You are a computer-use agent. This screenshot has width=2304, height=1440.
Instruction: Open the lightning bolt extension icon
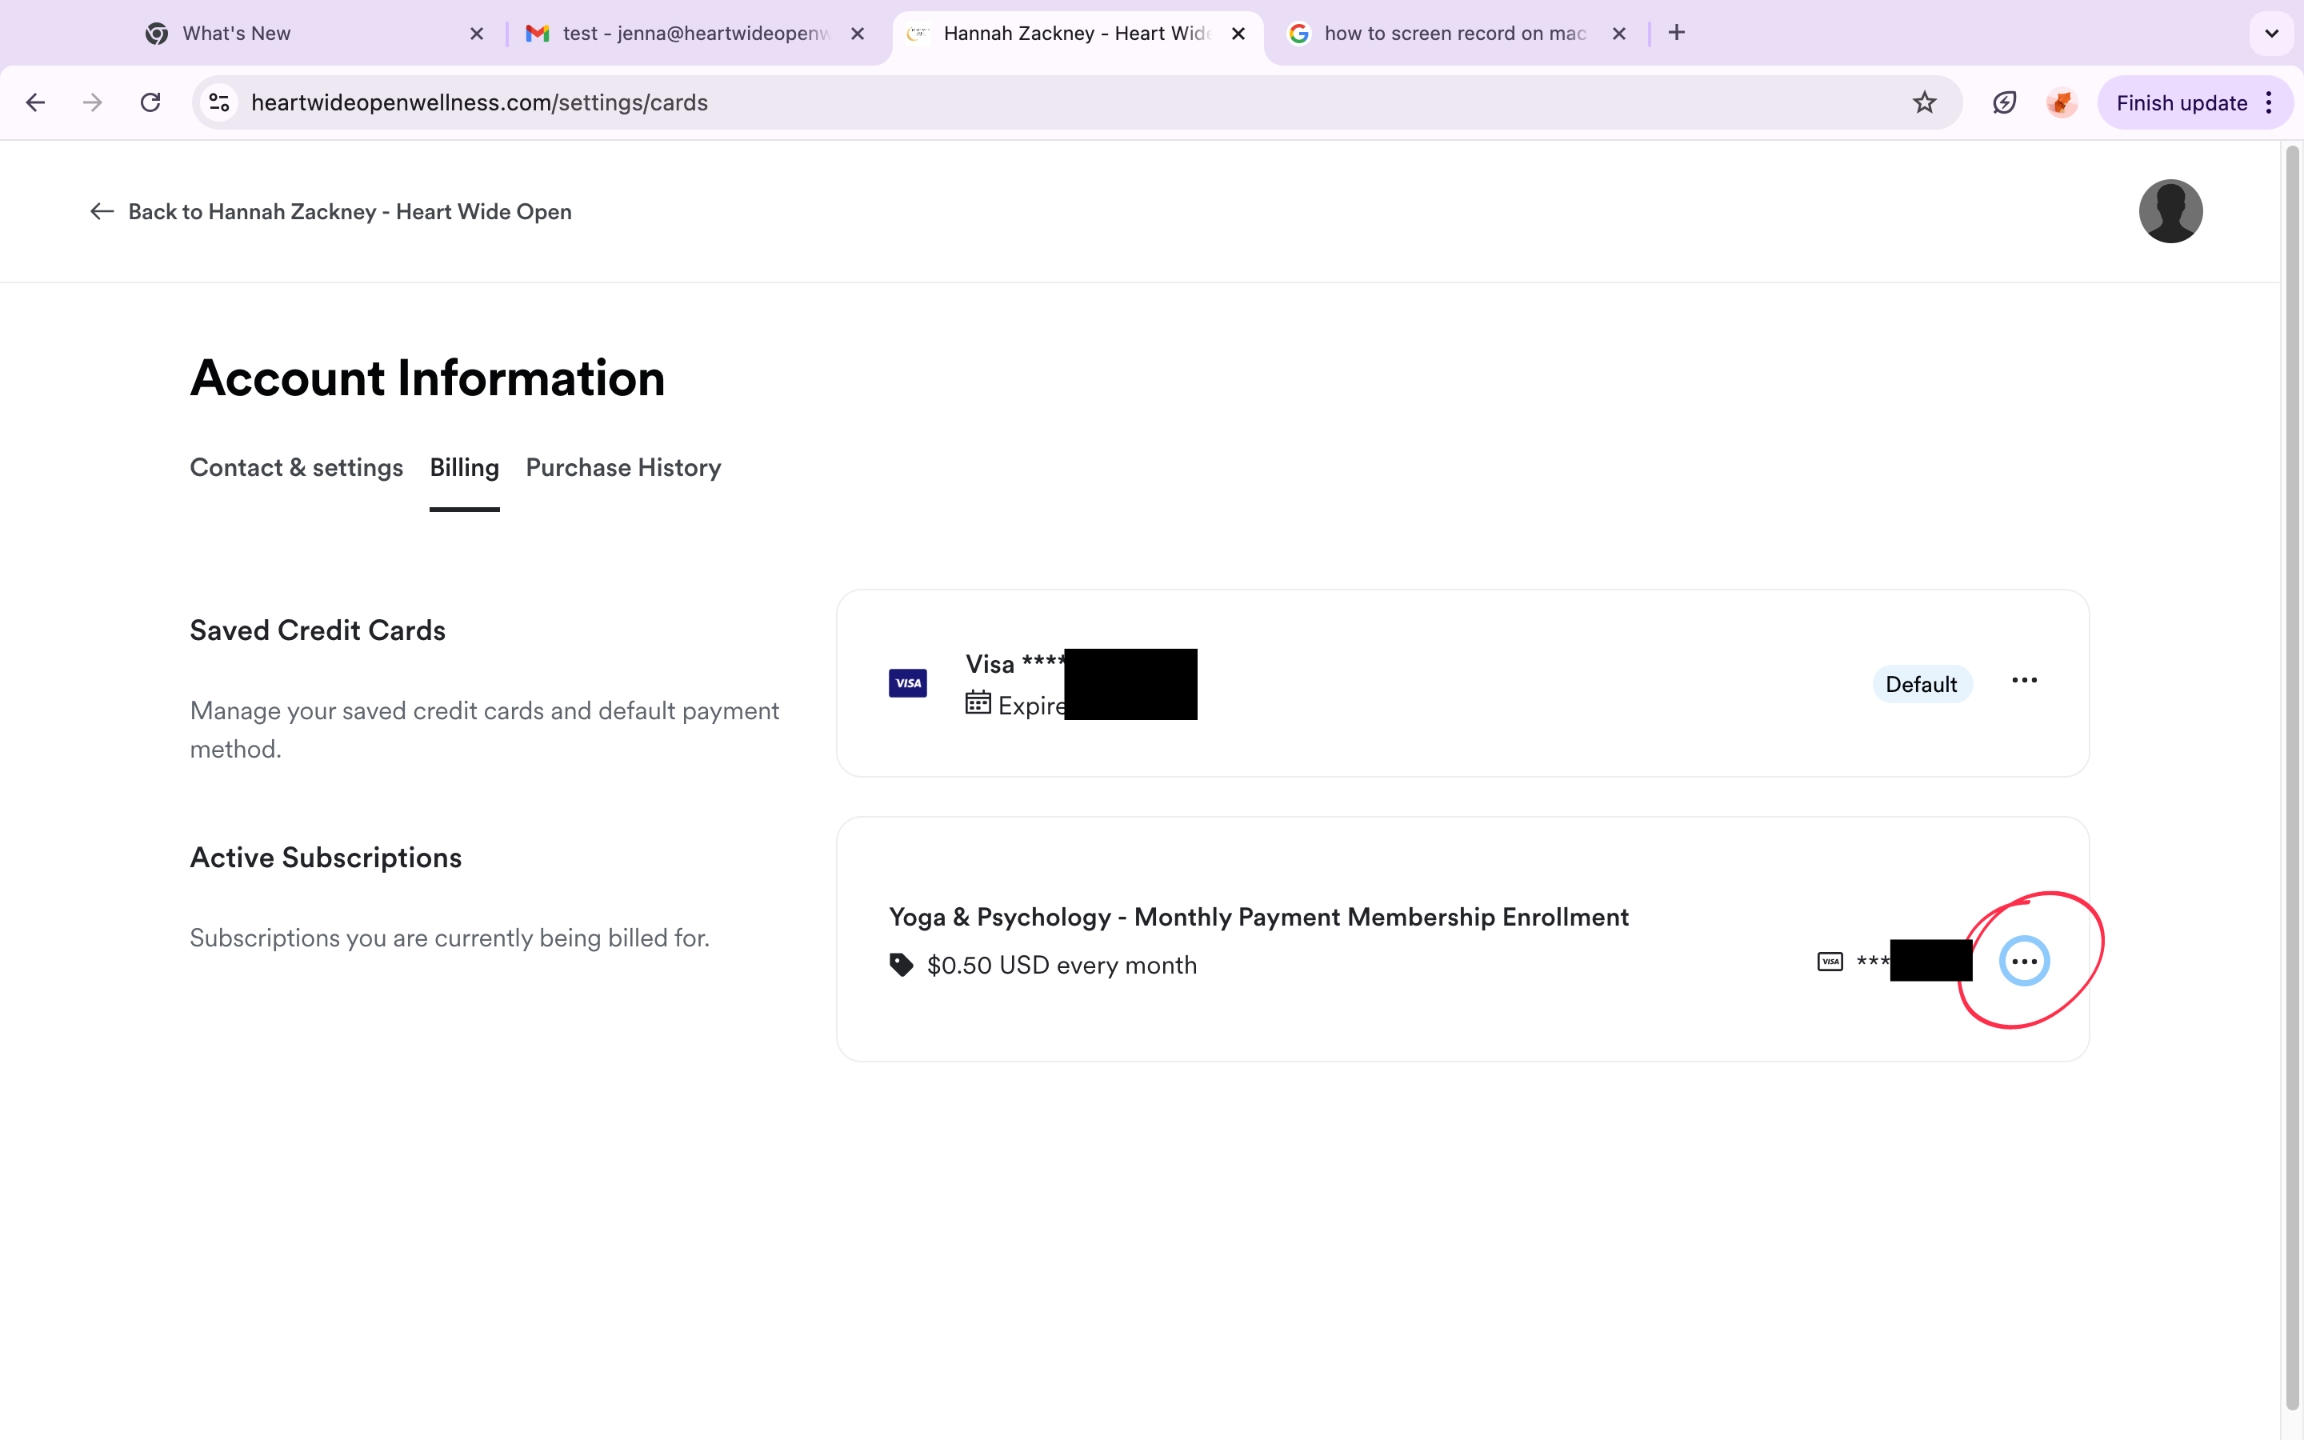point(2004,102)
